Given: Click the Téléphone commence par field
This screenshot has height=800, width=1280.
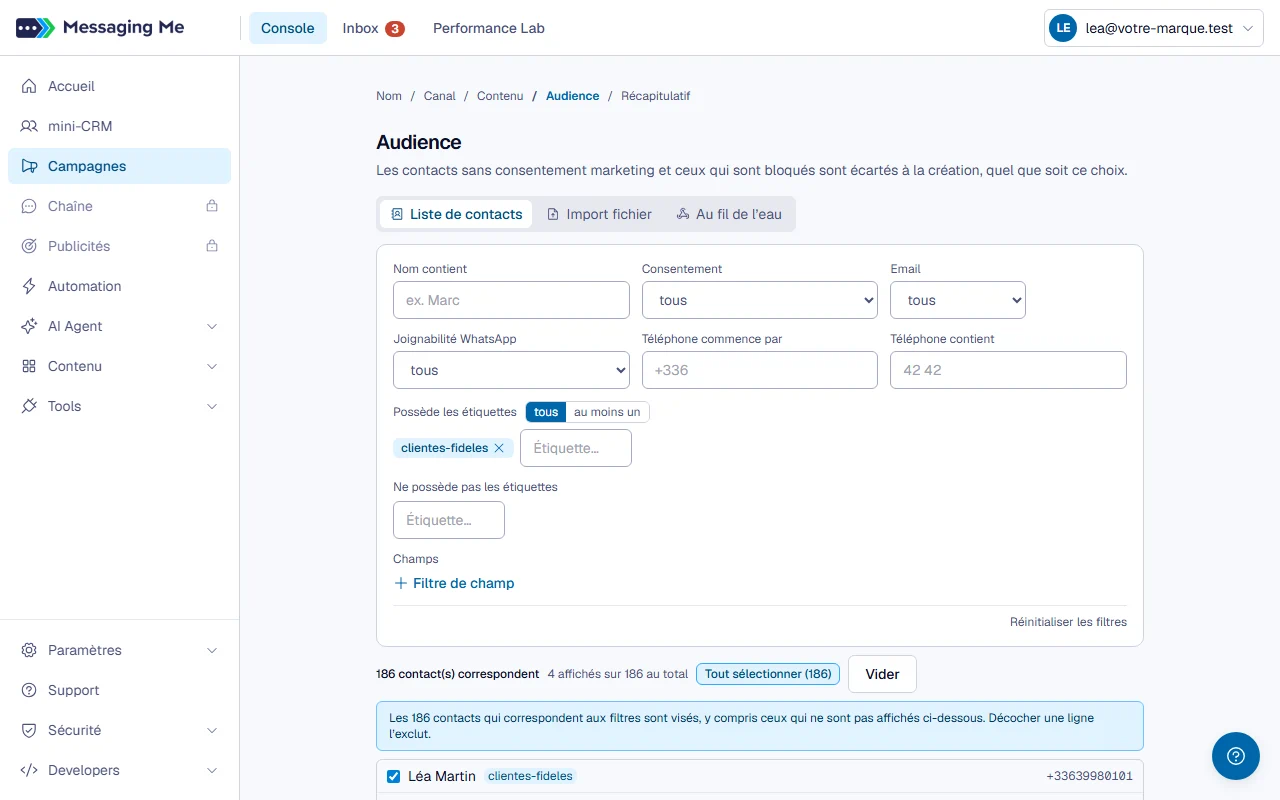Looking at the screenshot, I should coord(760,370).
